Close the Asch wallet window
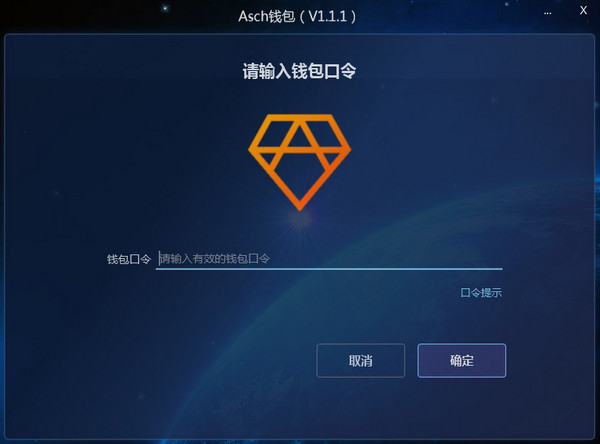Viewport: 600px width, 444px height. [x=583, y=10]
